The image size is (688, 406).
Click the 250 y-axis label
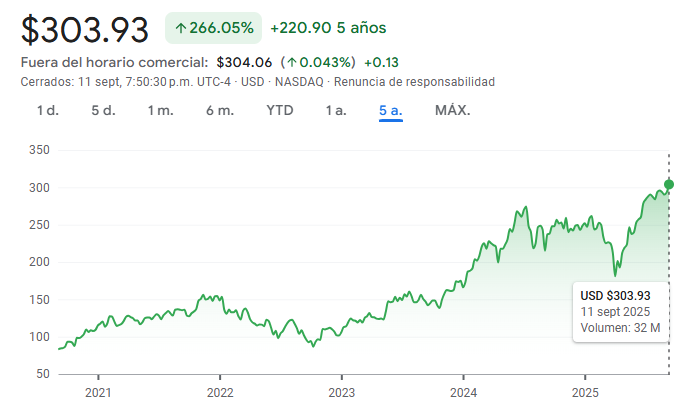tap(39, 225)
